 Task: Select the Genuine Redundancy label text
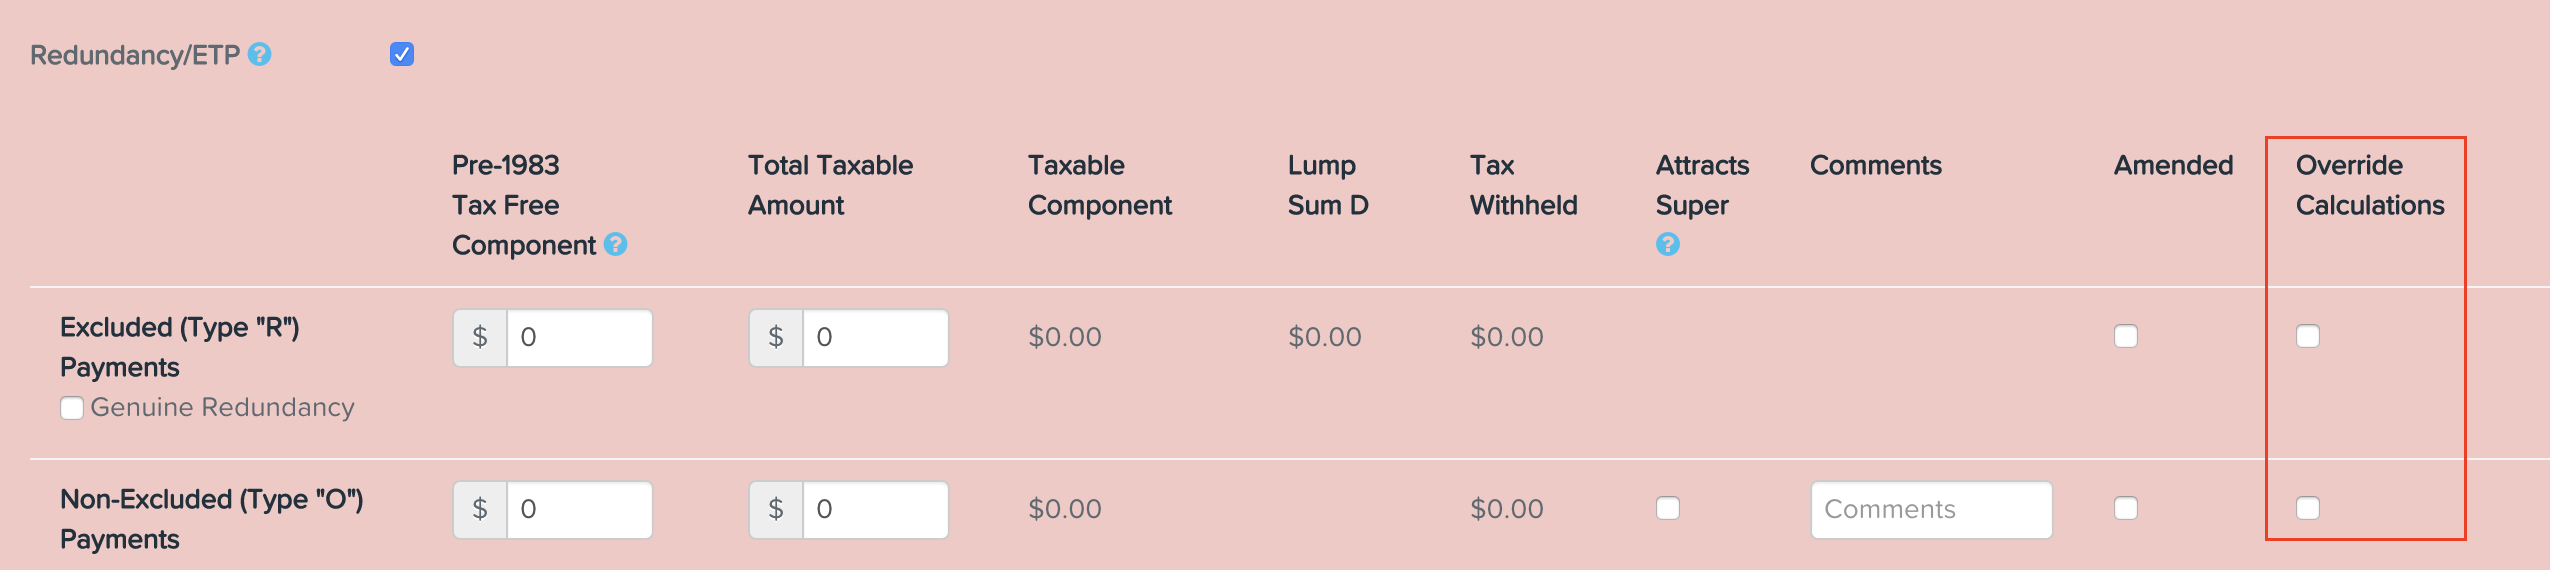tap(222, 408)
